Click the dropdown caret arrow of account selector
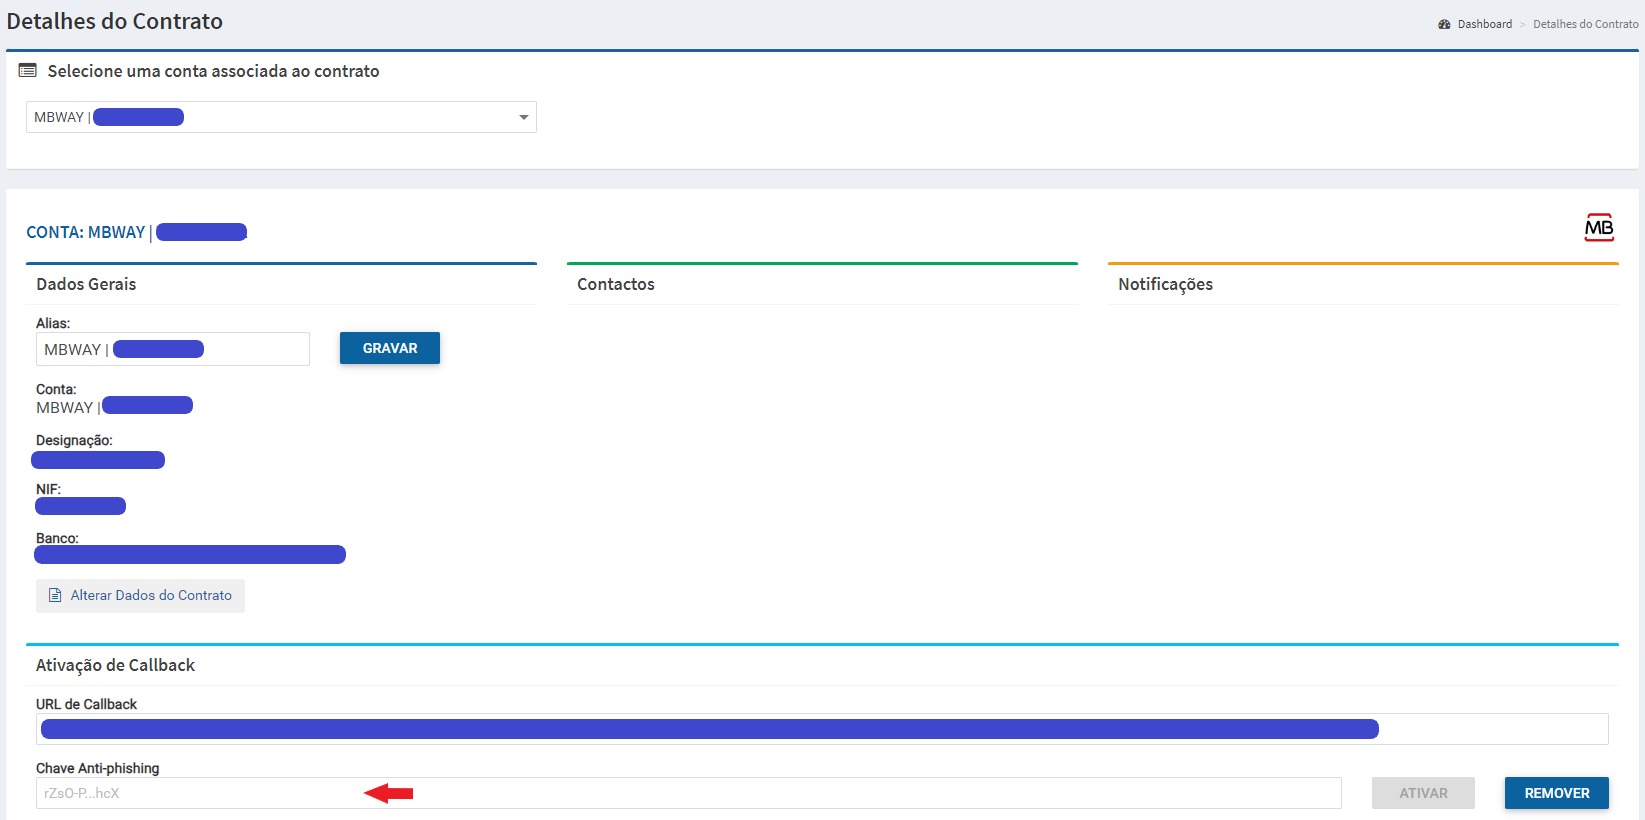Viewport: 1645px width, 820px height. click(523, 118)
